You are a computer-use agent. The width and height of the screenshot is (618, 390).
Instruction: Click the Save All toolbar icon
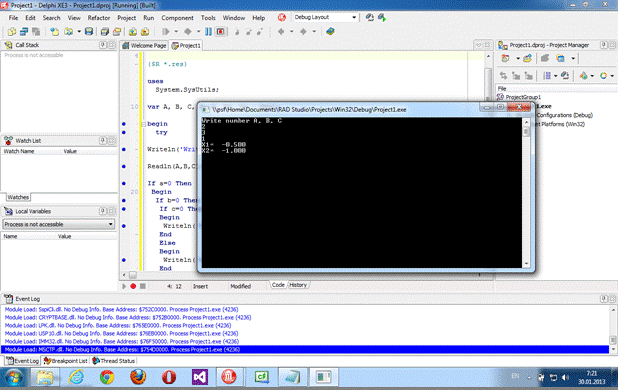tap(104, 32)
